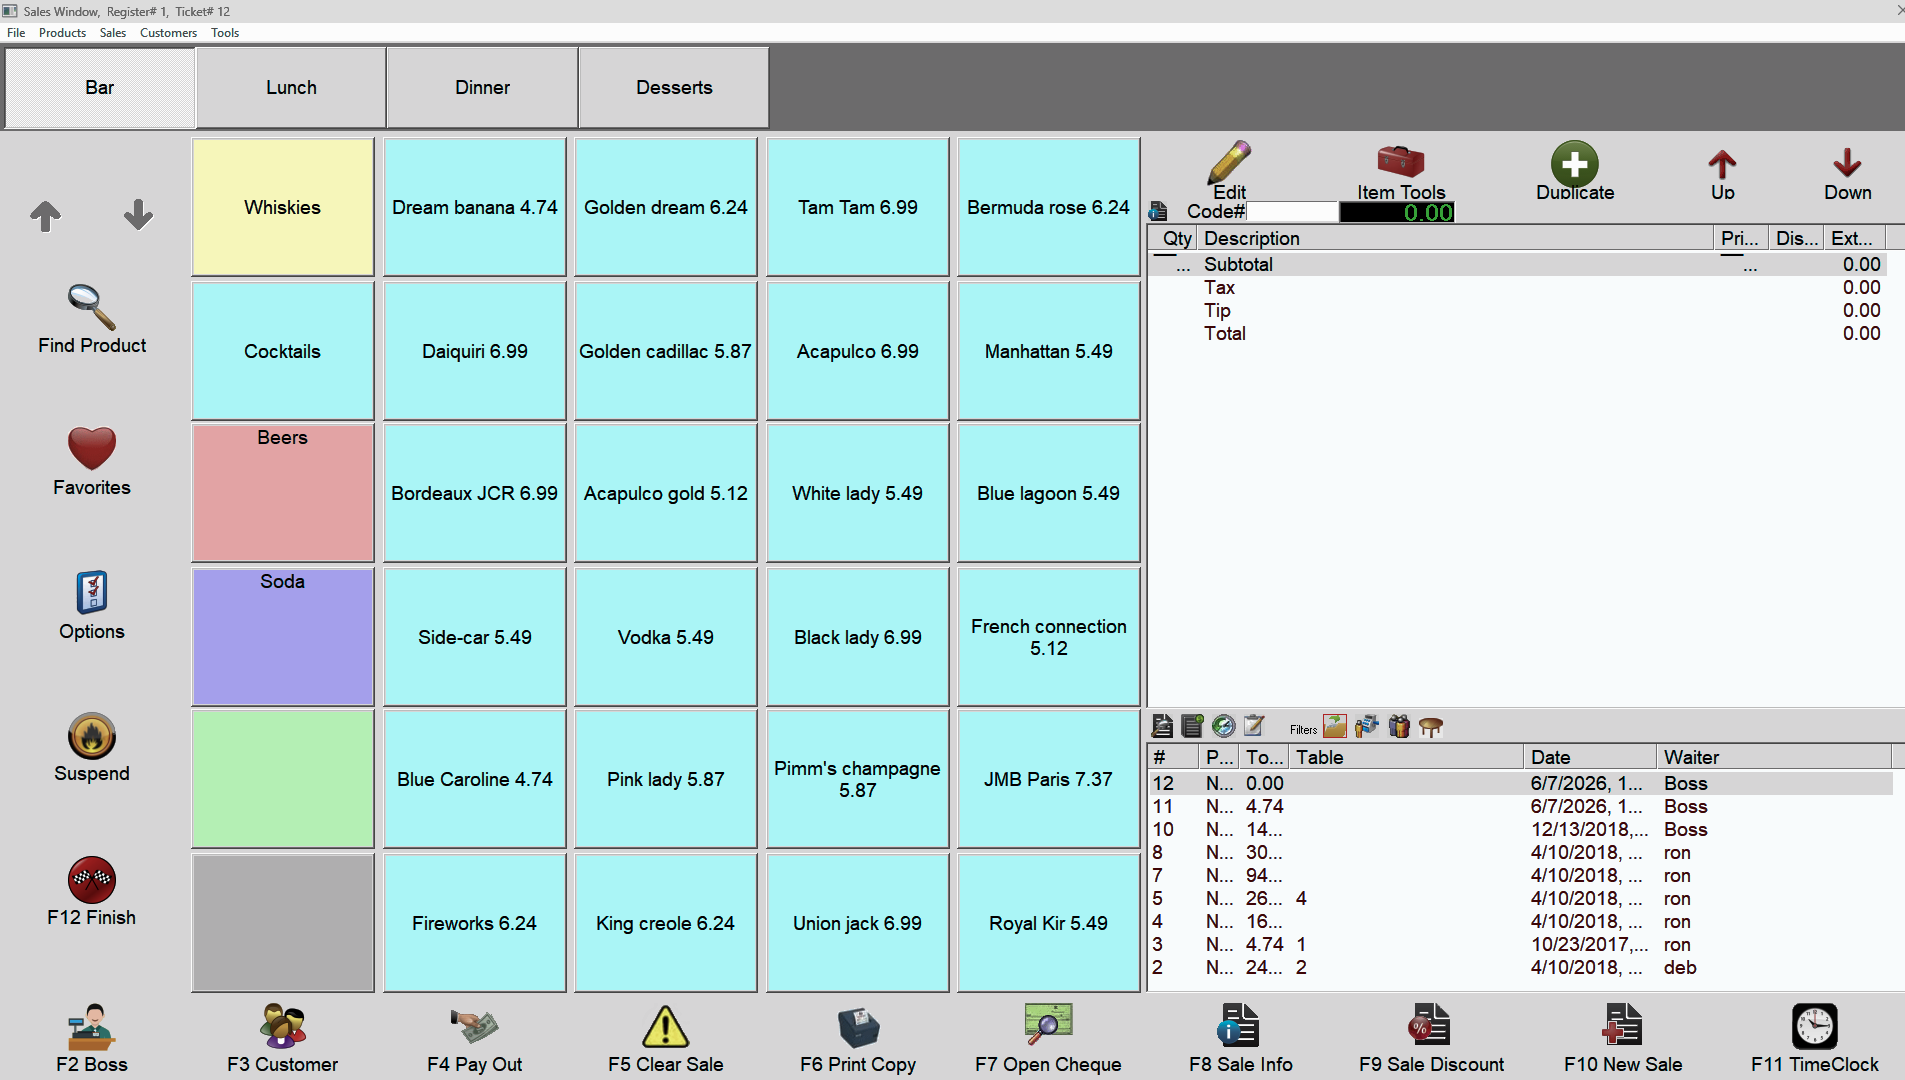Add Blue lagoon 5.49
Viewport: 1905px width, 1080px height.
(x=1049, y=493)
